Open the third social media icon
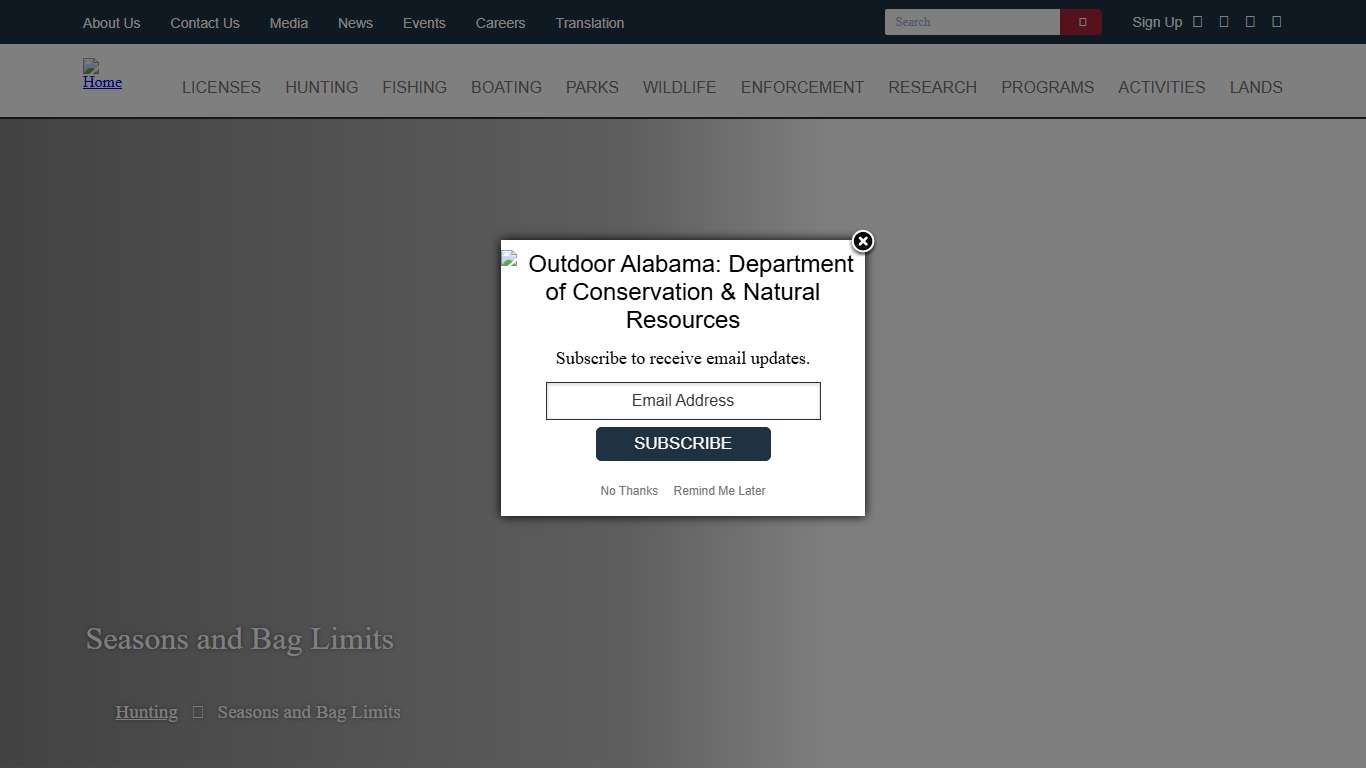 coord(1249,21)
